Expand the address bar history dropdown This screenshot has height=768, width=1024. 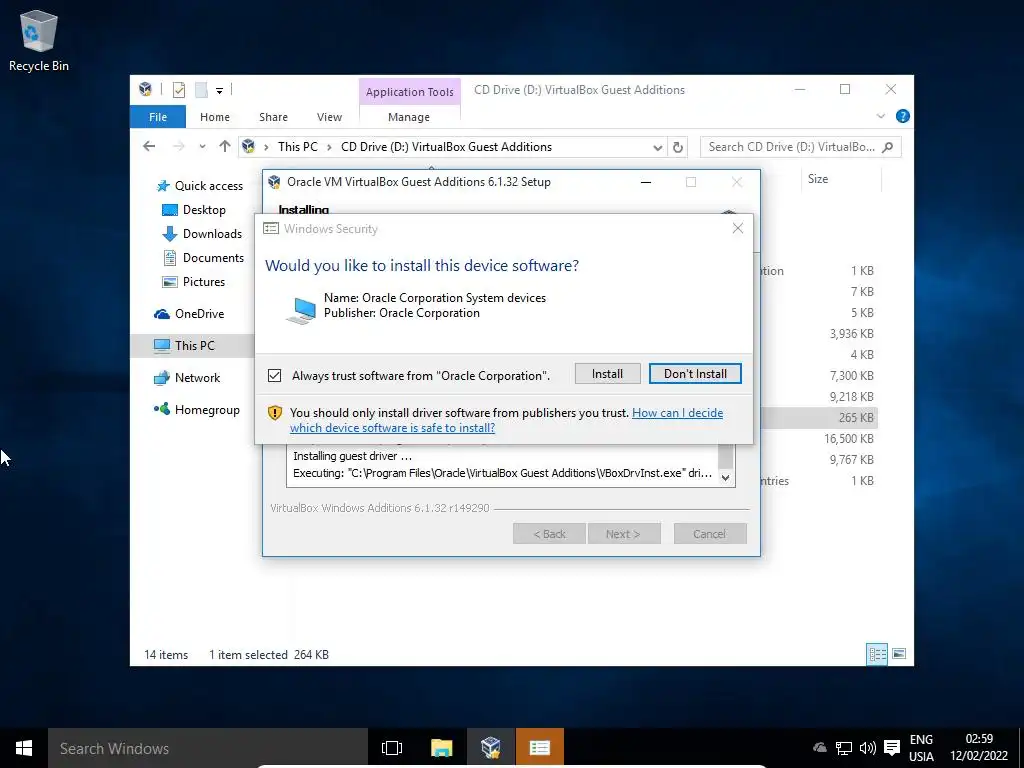click(658, 148)
